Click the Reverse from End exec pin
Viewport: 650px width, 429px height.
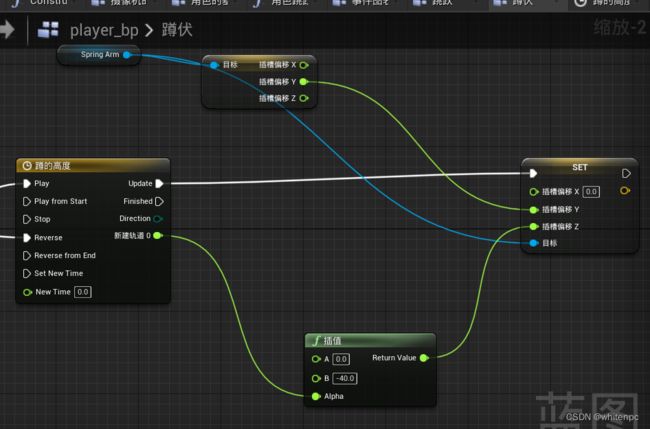point(27,255)
